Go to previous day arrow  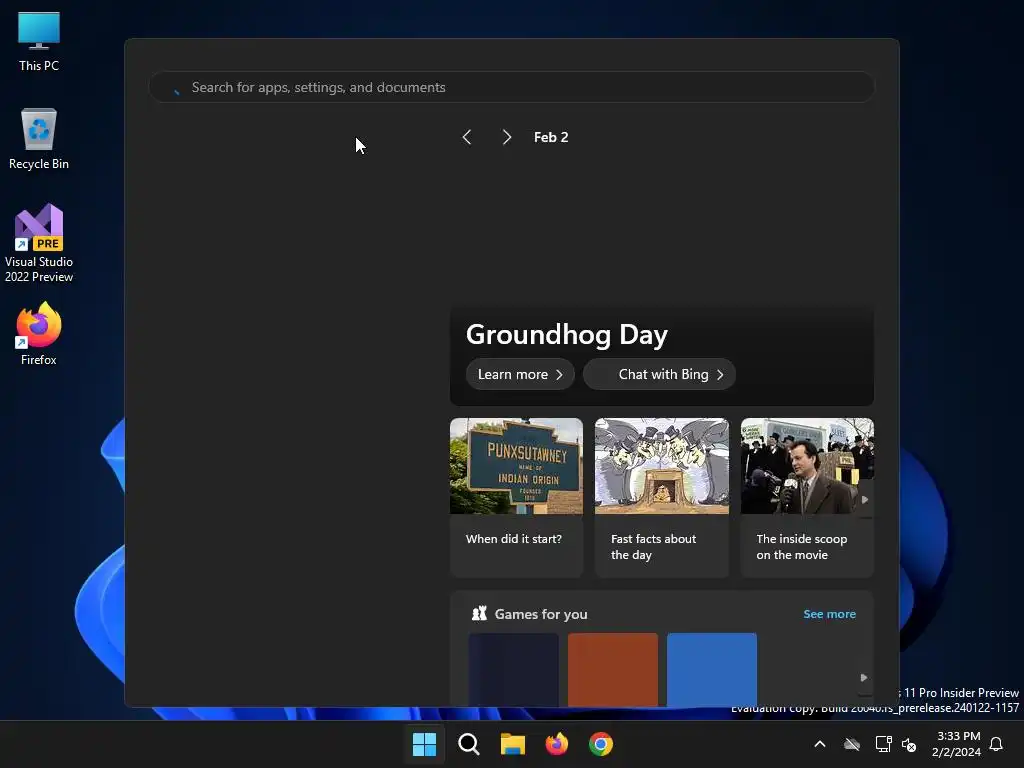point(467,137)
